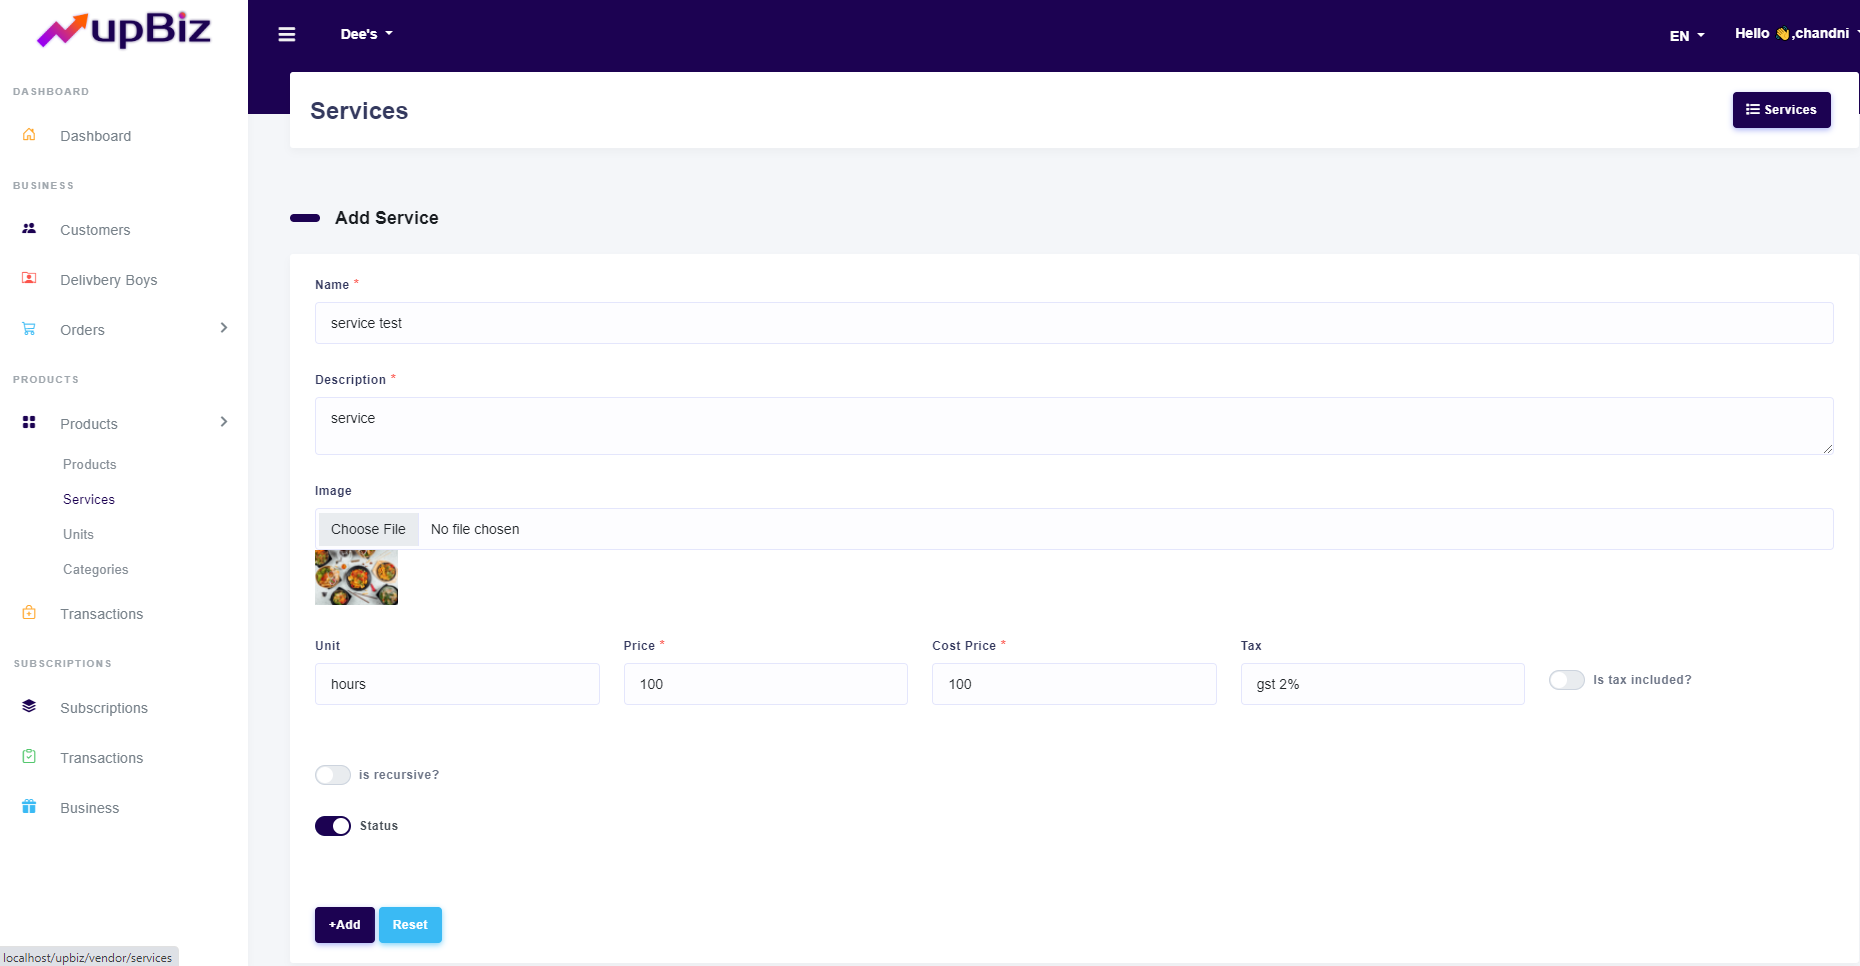Click the Subscriptions layers icon

point(29,707)
